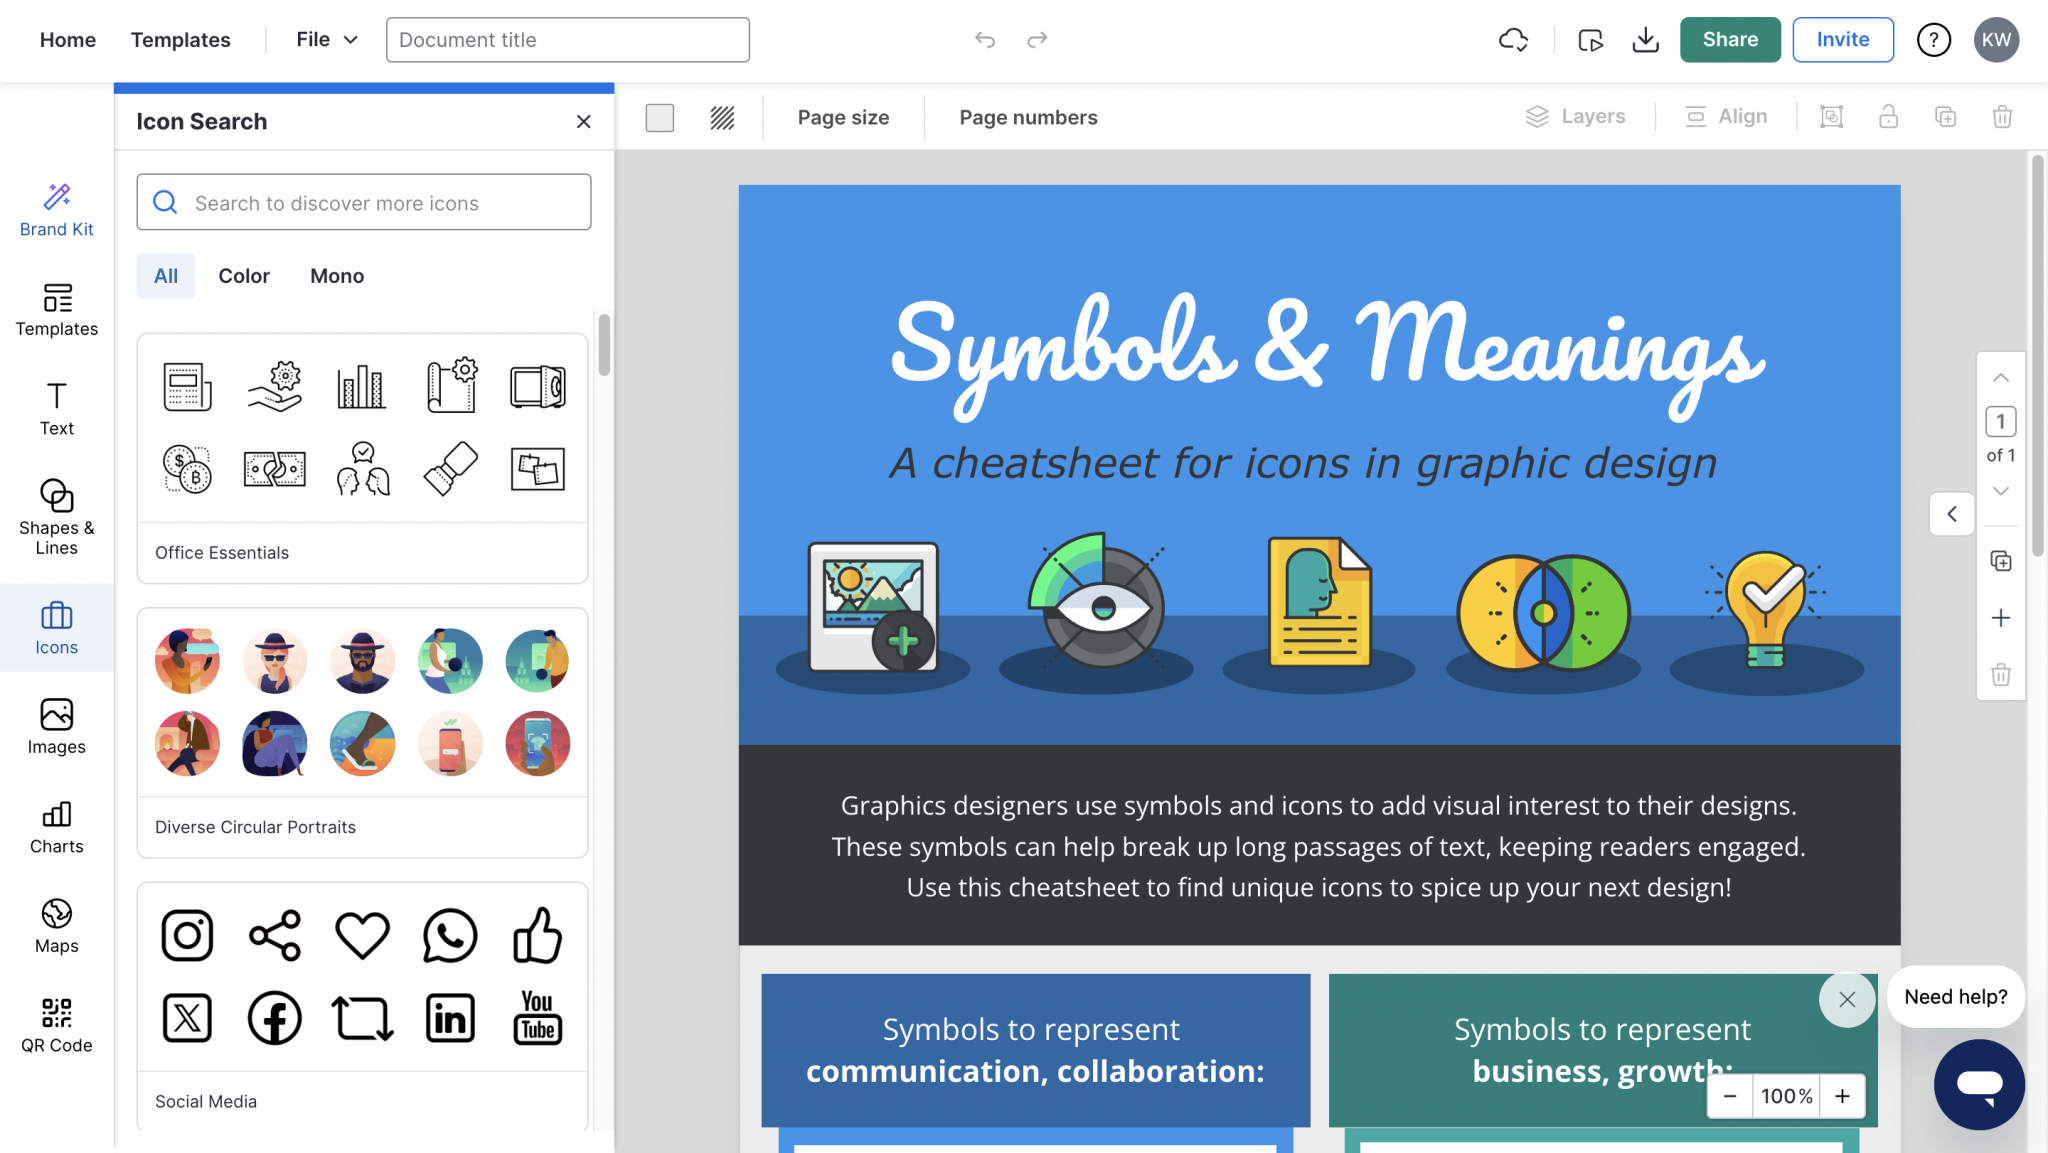
Task: Insert the heart icon
Action: tap(362, 936)
